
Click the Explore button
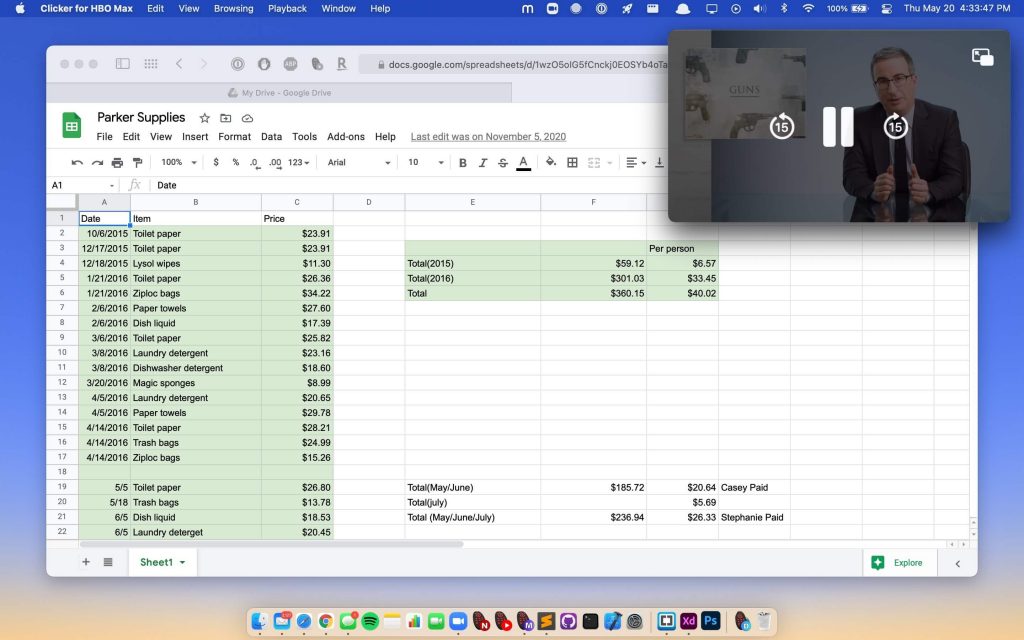click(x=898, y=563)
